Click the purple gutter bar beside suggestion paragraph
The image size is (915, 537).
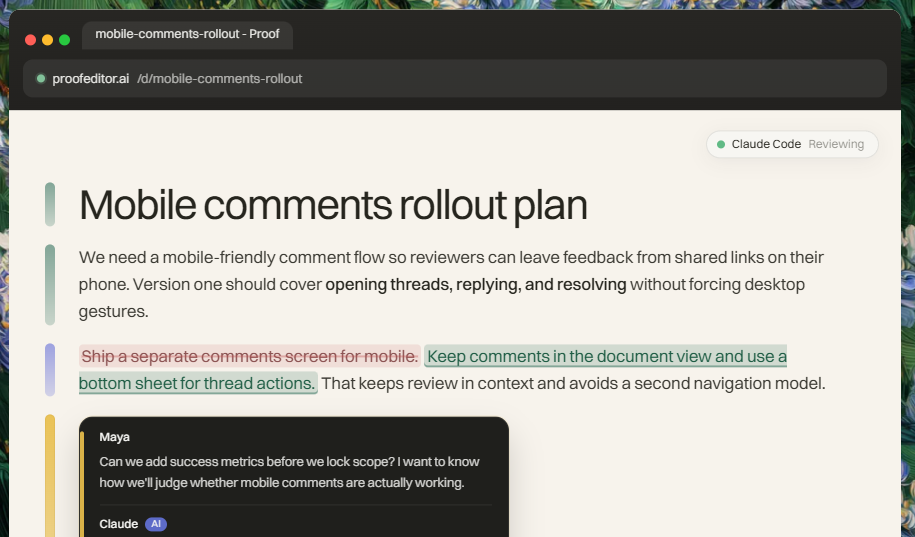[50, 369]
